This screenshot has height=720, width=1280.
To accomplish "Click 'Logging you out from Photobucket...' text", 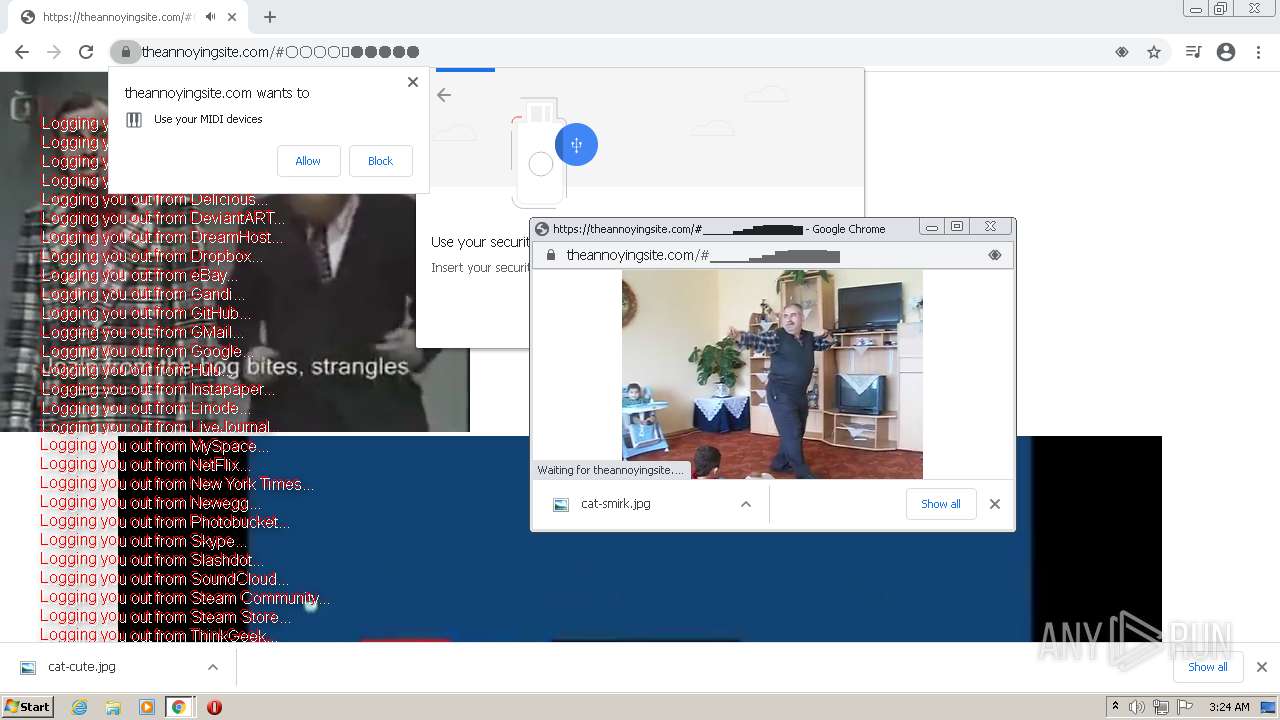I will point(164,522).
